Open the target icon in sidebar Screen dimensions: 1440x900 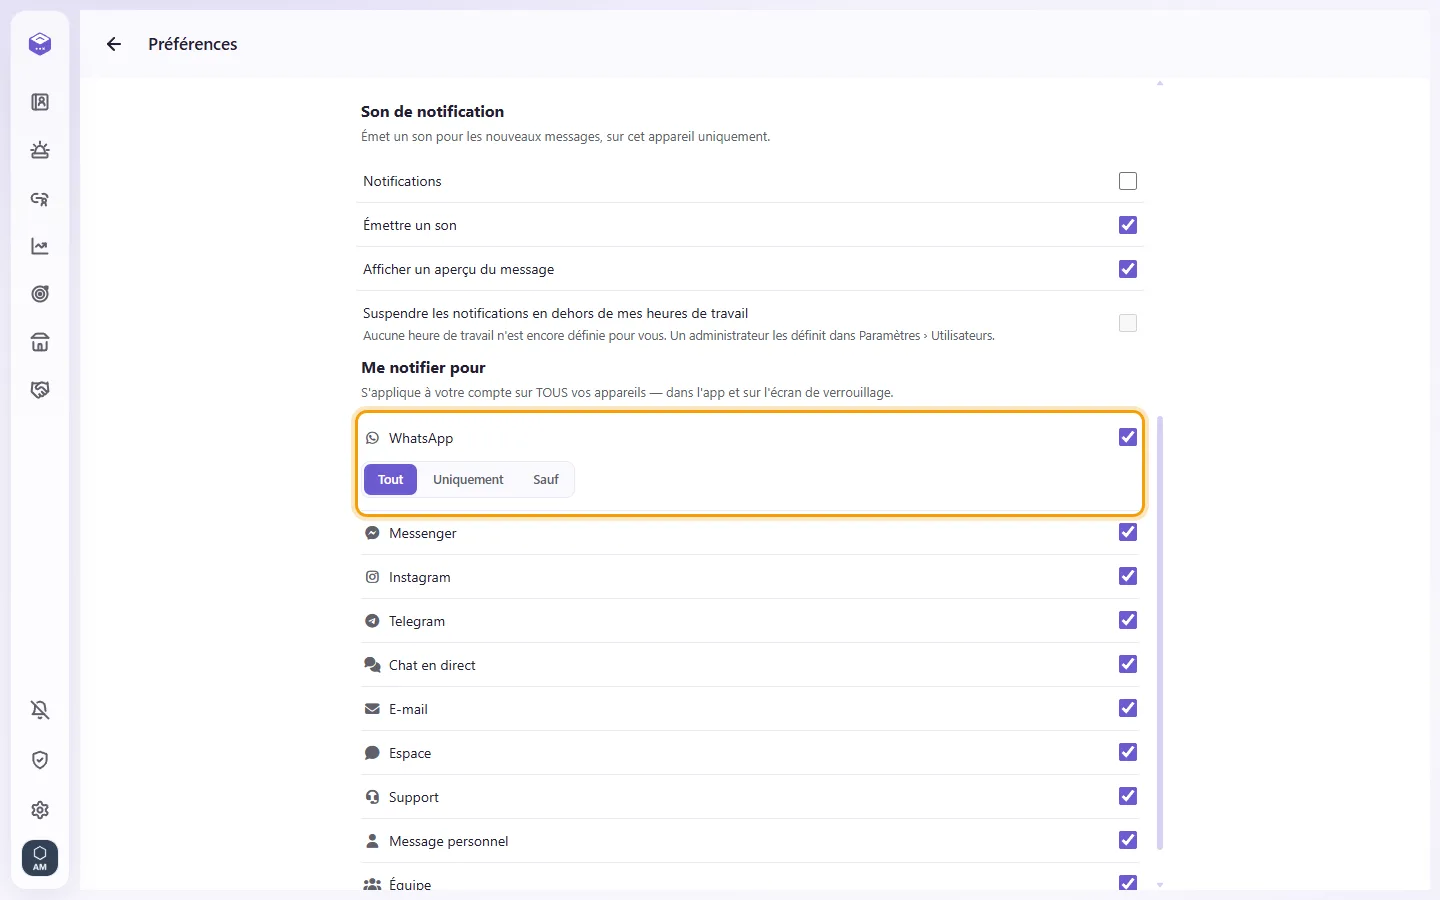point(40,294)
